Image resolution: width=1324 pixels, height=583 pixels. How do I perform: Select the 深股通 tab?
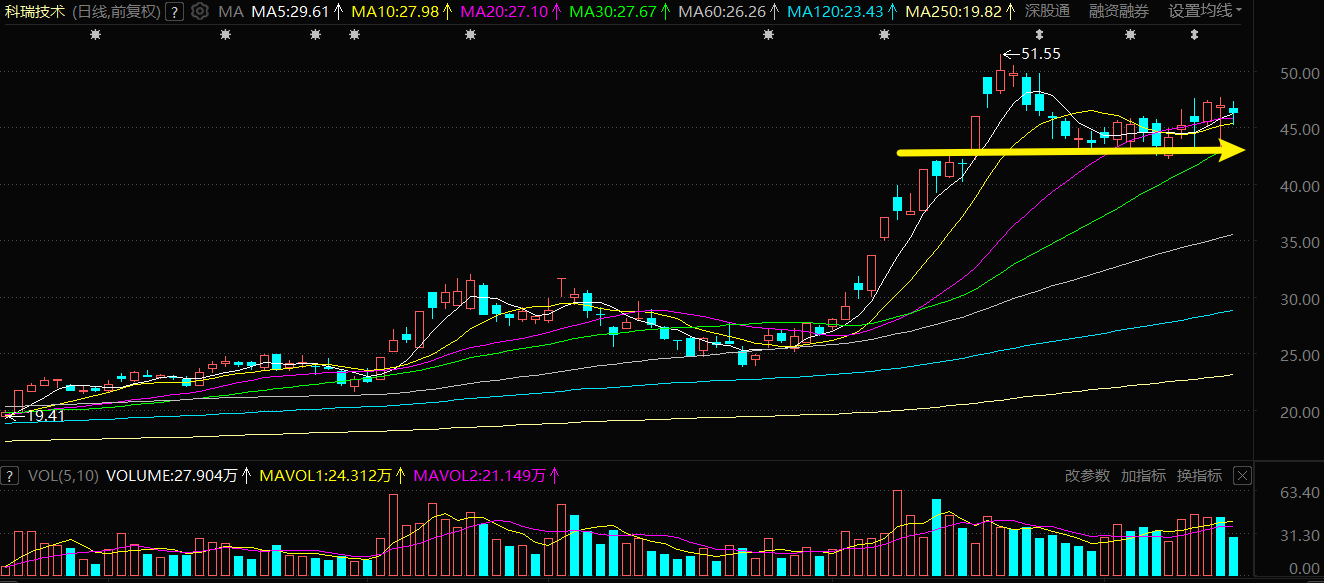1047,12
